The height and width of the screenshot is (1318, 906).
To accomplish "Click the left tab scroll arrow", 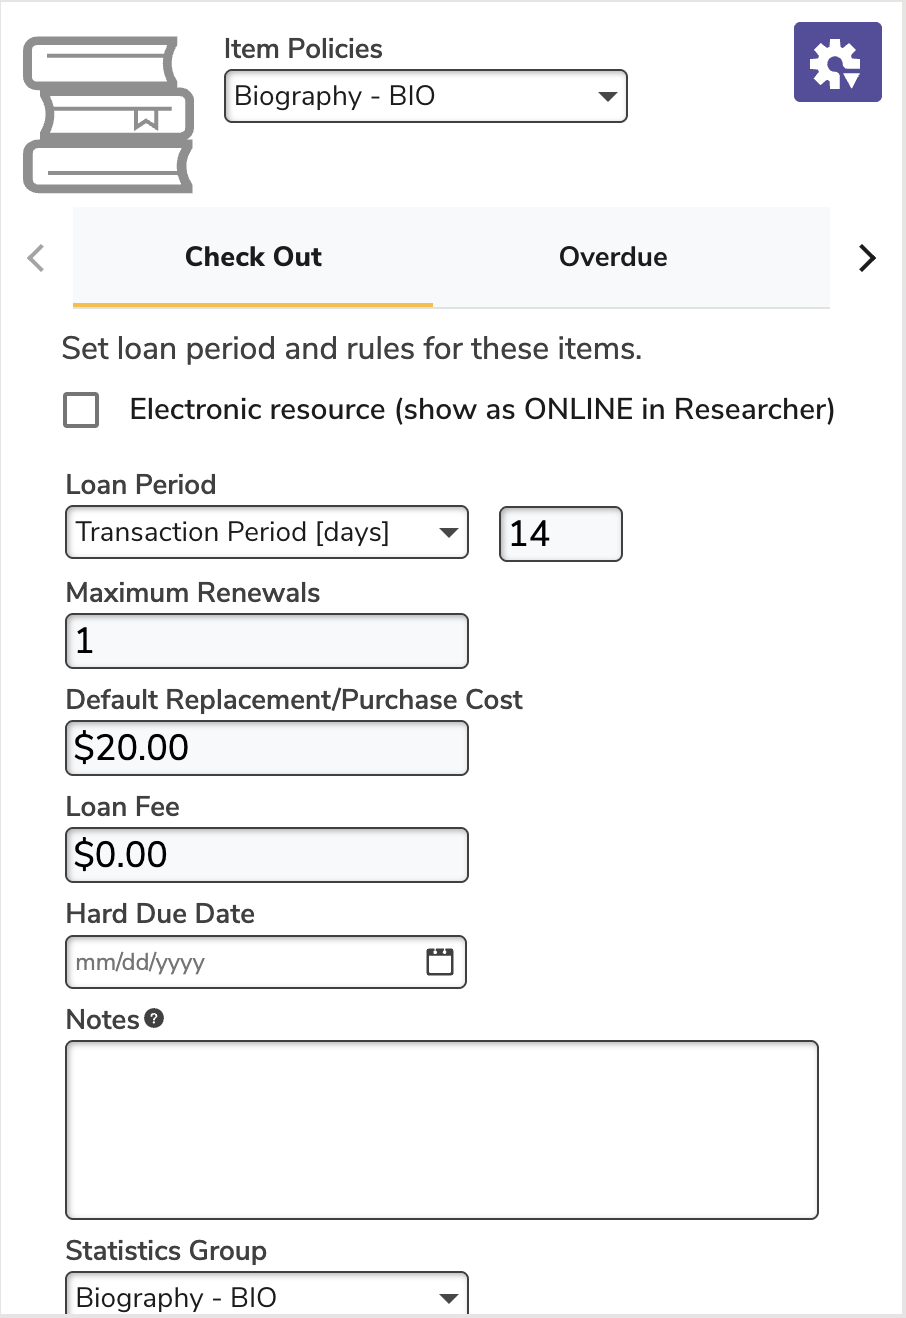I will 37,258.
